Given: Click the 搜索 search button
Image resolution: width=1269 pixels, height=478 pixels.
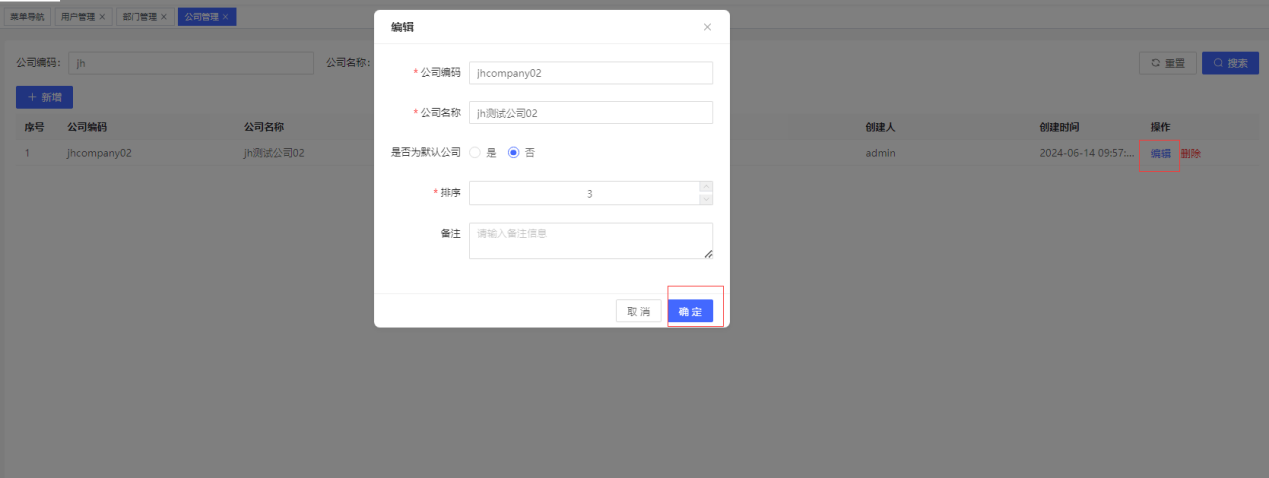Looking at the screenshot, I should [x=1230, y=63].
